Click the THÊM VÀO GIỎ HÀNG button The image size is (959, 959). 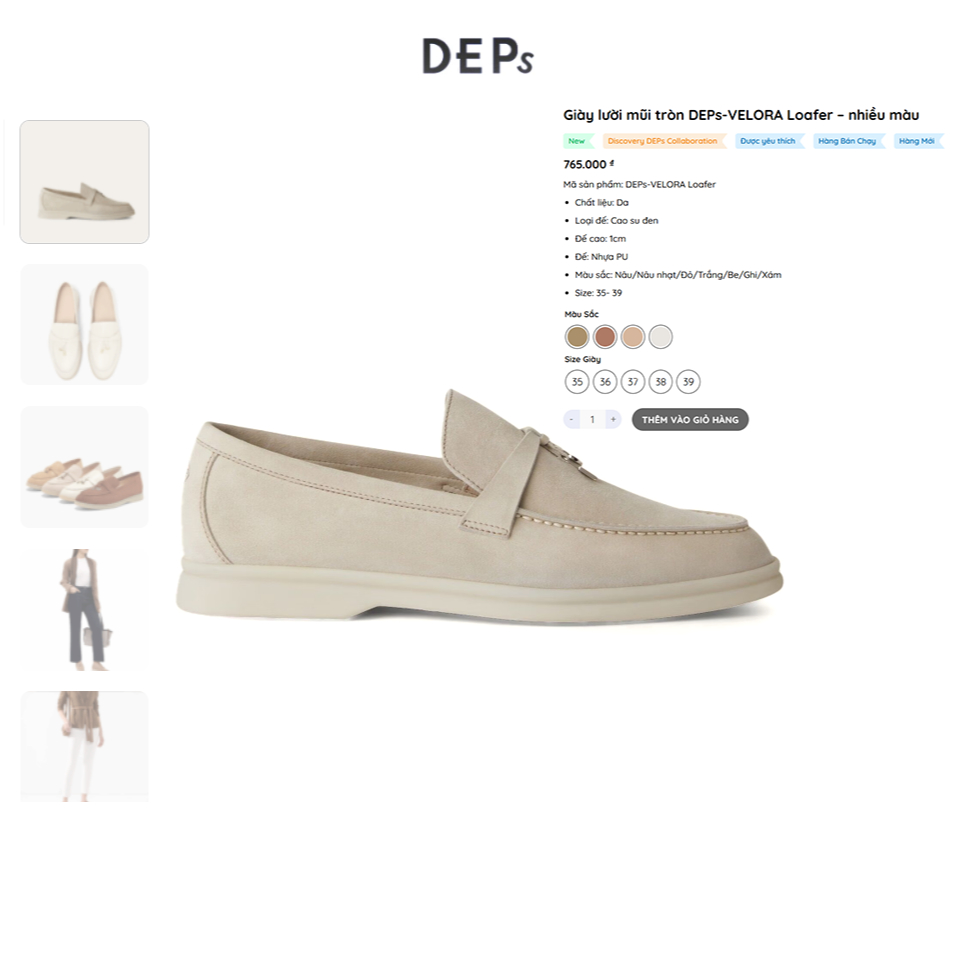tap(690, 420)
